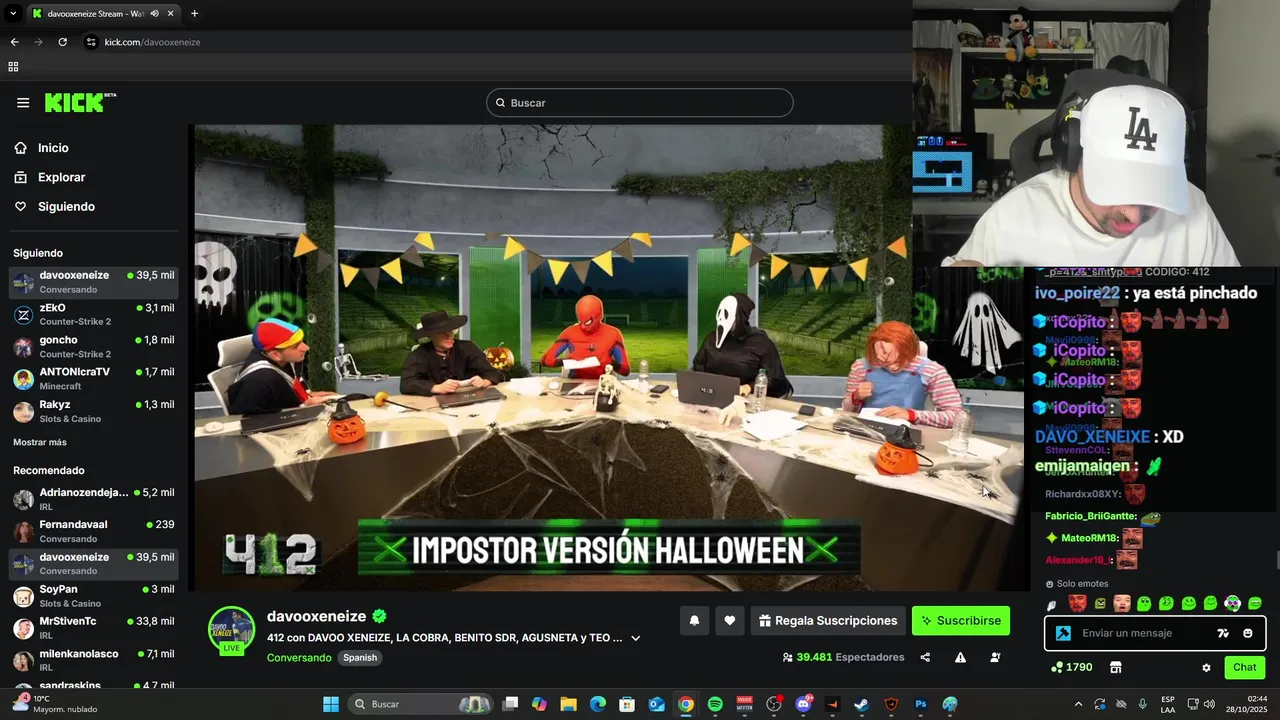Open a new browser tab
Screen dimensions: 1280x720
(x=194, y=14)
